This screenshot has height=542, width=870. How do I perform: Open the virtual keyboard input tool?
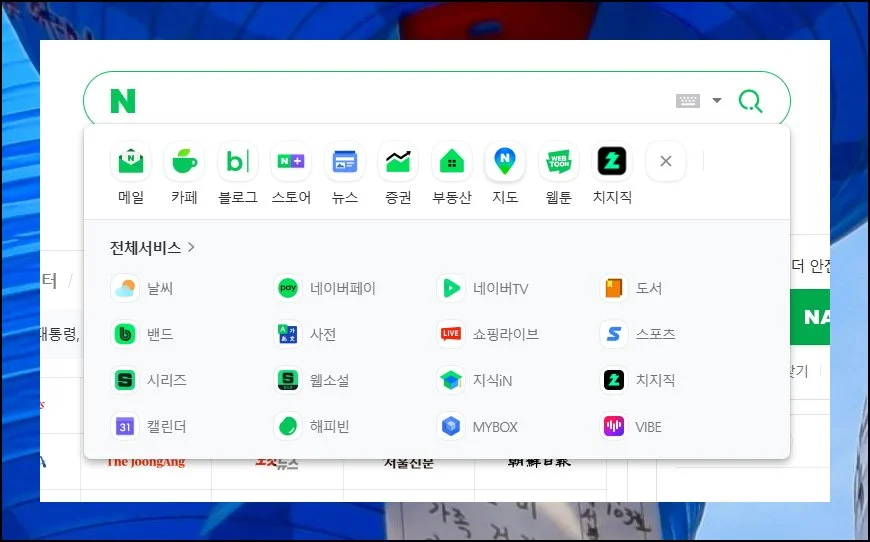(688, 101)
